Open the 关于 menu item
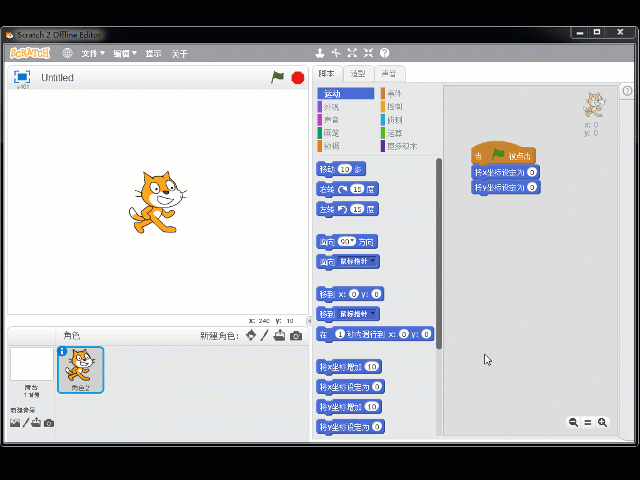This screenshot has height=480, width=640. coord(179,53)
